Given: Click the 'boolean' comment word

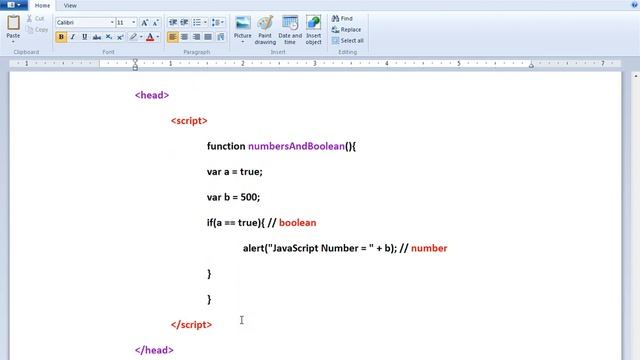Looking at the screenshot, I should [298, 223].
